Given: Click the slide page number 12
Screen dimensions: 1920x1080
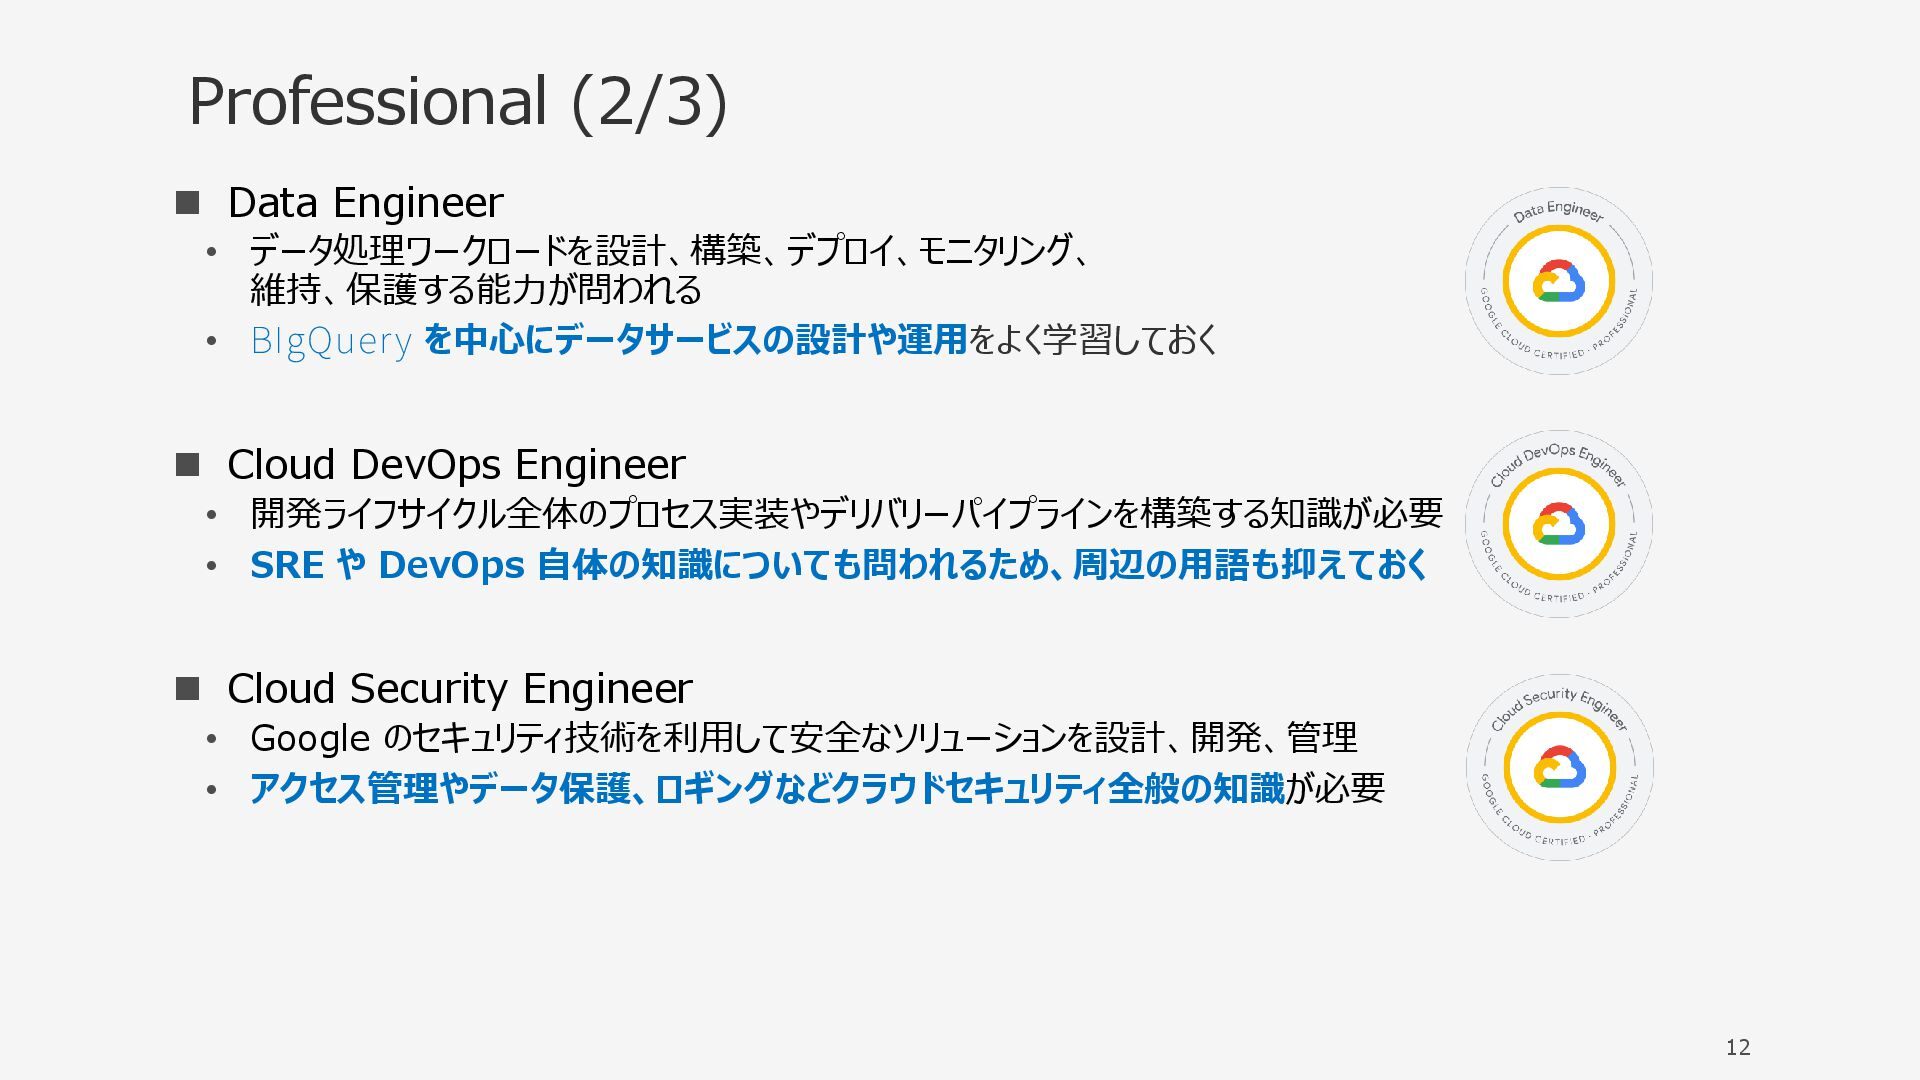Looking at the screenshot, I should [x=1738, y=1047].
